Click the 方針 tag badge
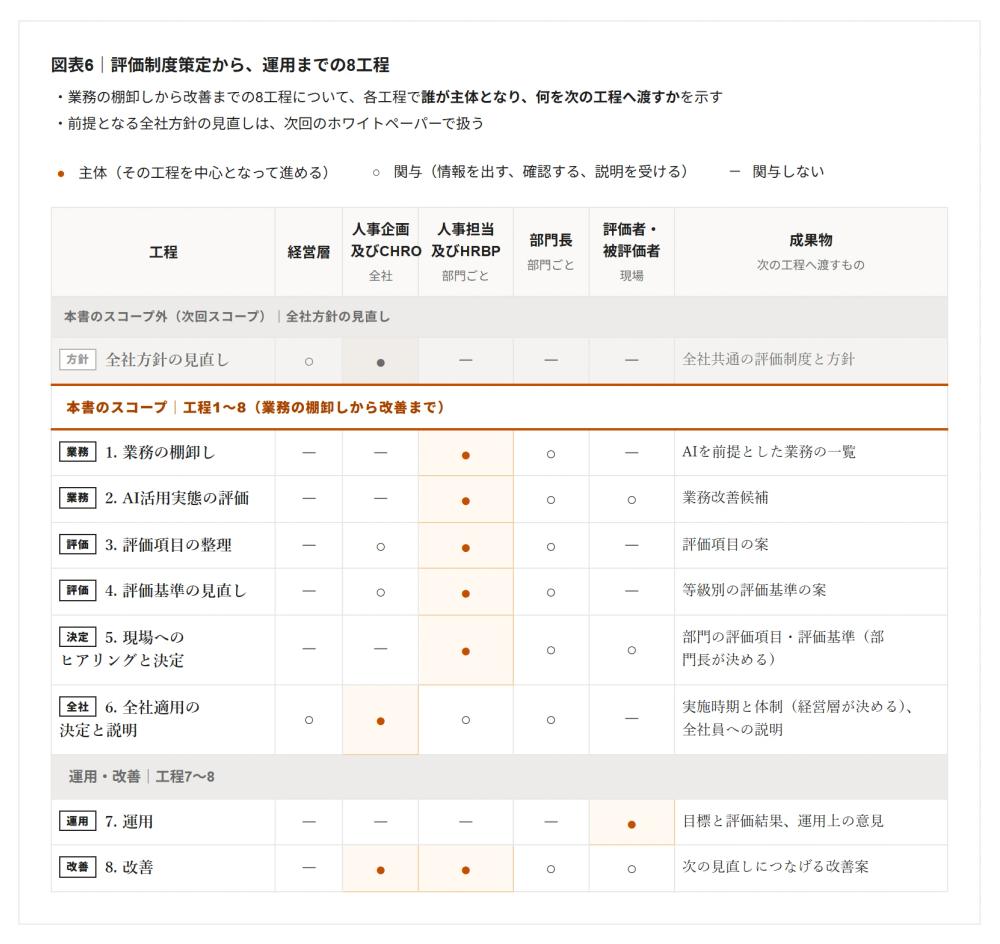This screenshot has height=944, width=1000. [x=77, y=359]
